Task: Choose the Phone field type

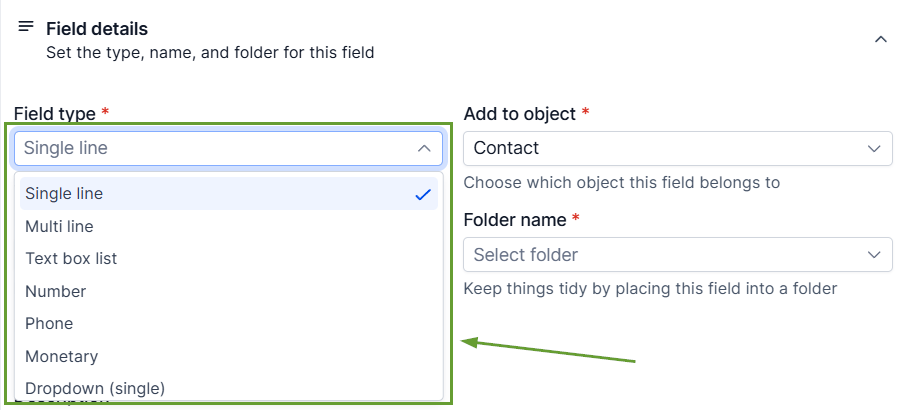Action: [49, 323]
